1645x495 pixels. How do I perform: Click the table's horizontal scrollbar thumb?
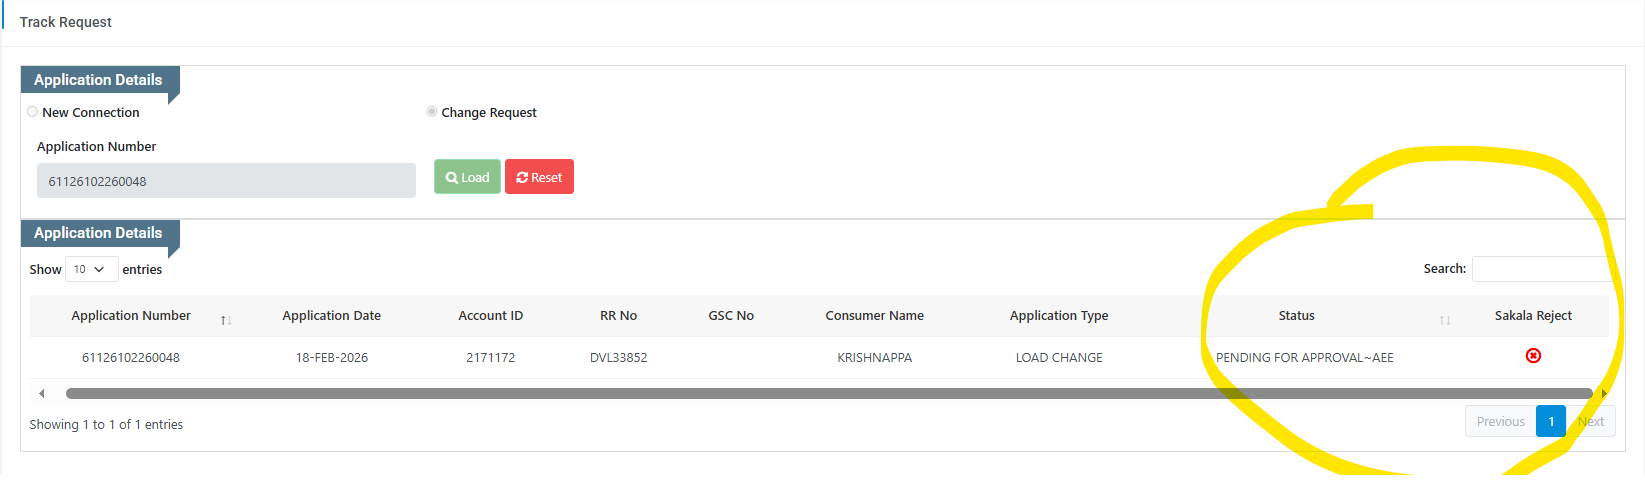829,393
